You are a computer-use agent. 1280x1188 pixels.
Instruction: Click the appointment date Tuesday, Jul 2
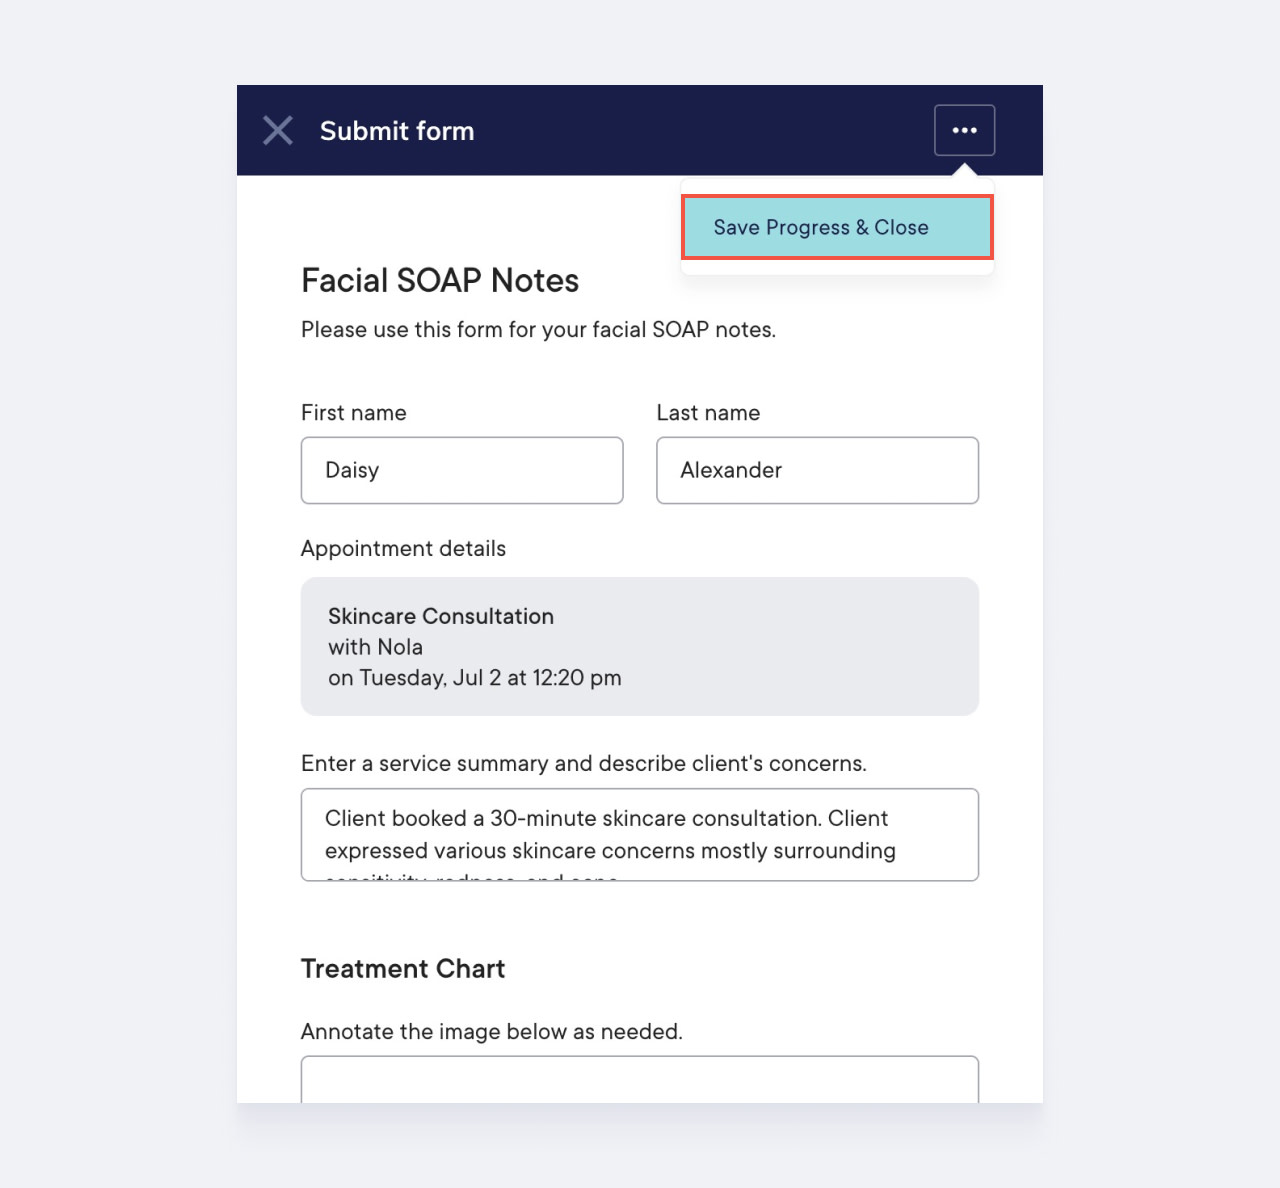click(475, 678)
